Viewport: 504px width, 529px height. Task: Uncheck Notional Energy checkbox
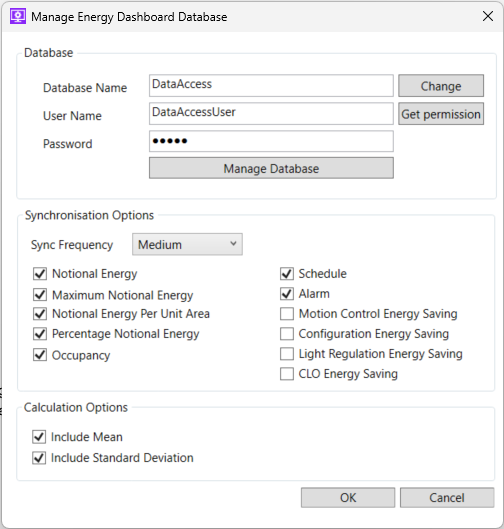[x=40, y=274]
